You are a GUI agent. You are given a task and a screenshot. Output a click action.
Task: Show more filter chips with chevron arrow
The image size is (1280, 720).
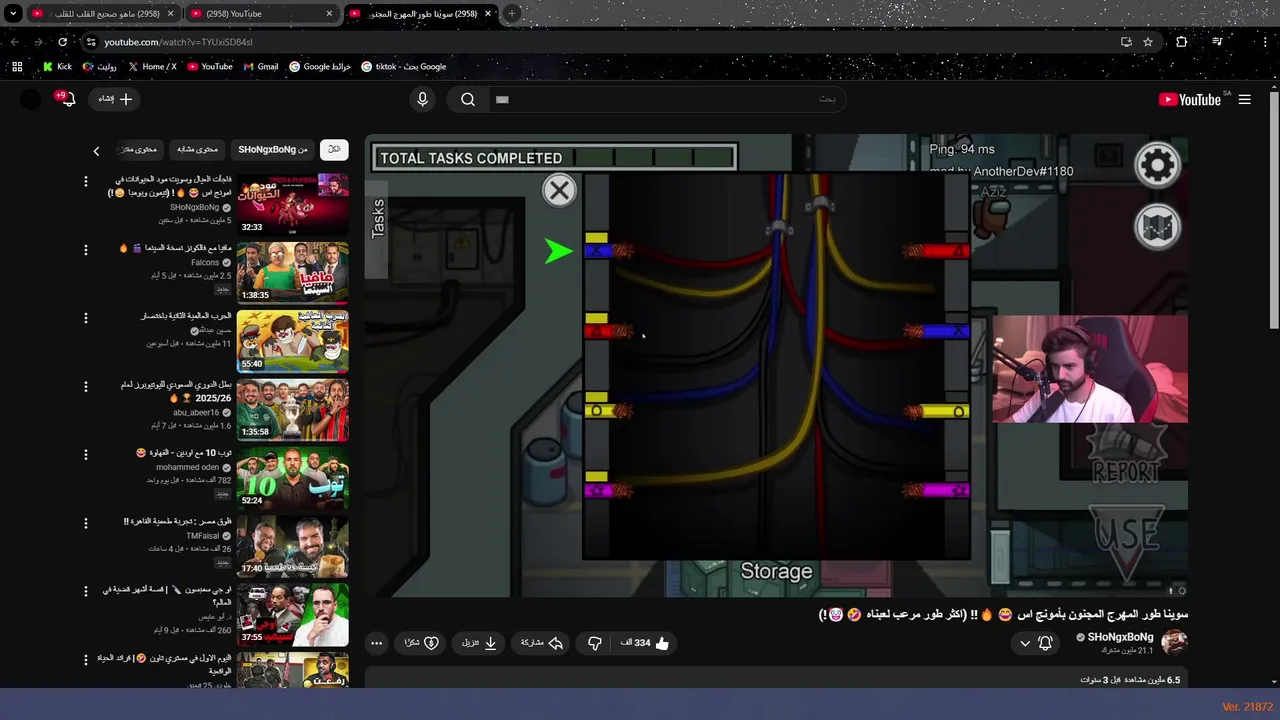point(96,151)
